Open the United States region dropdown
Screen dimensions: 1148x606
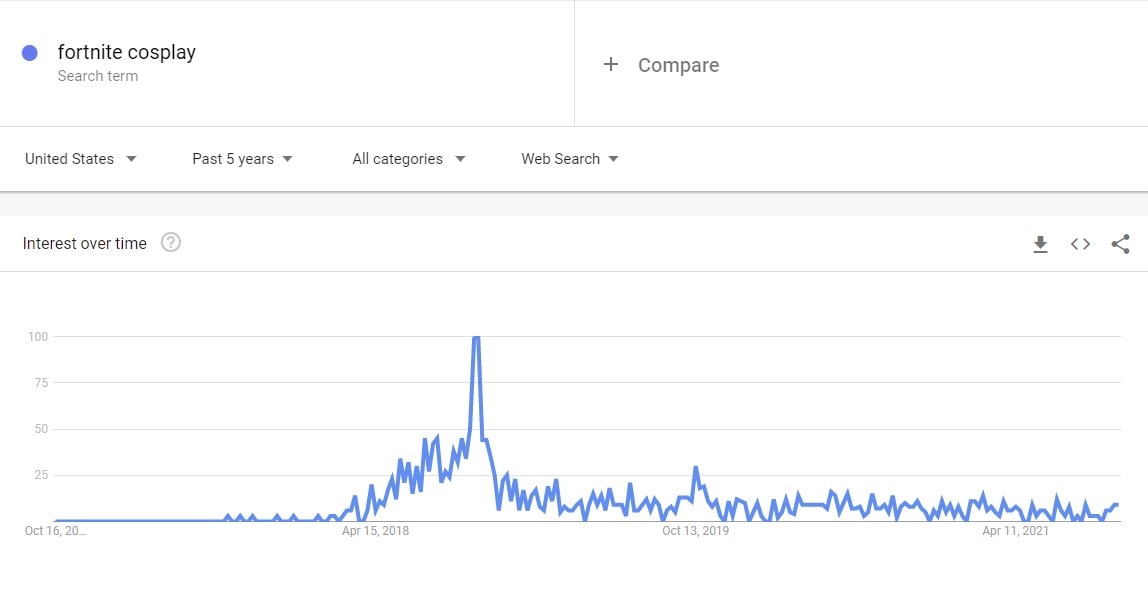(80, 158)
